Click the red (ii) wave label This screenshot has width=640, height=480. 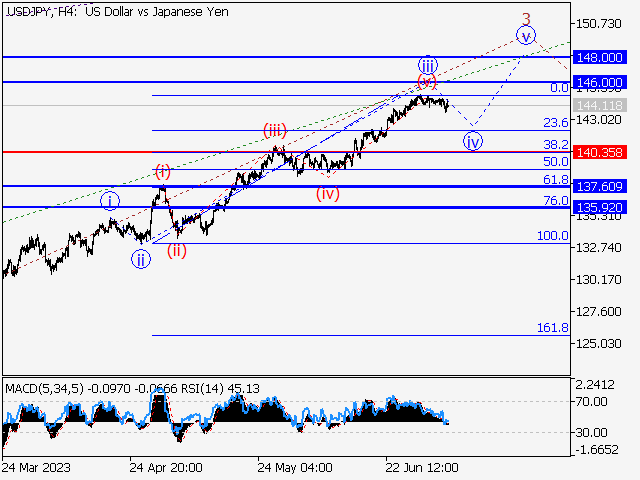[x=176, y=250]
